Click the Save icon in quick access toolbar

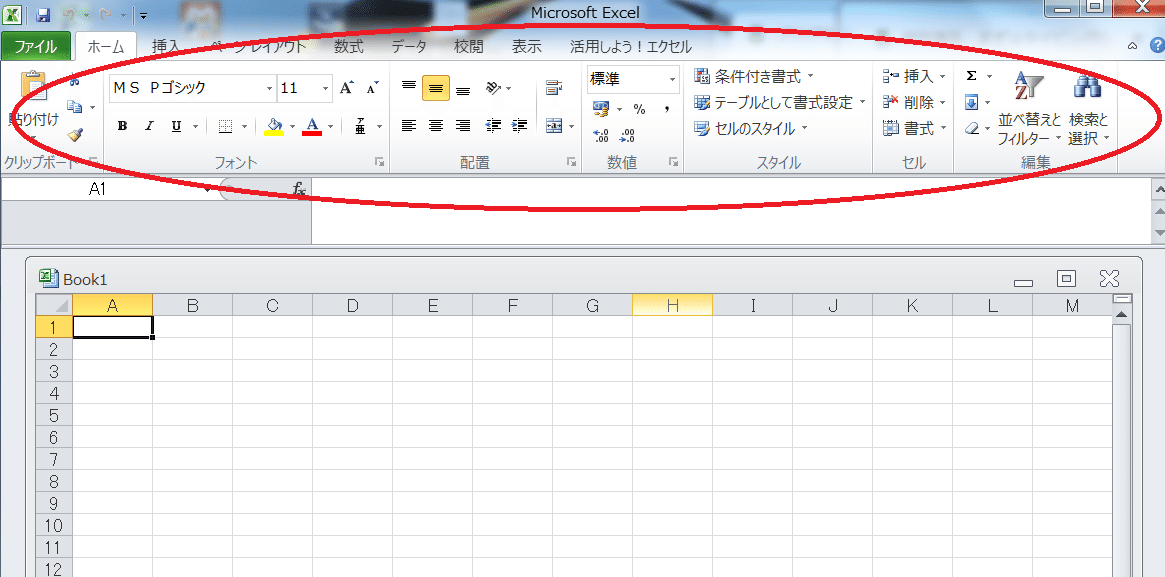(x=42, y=15)
